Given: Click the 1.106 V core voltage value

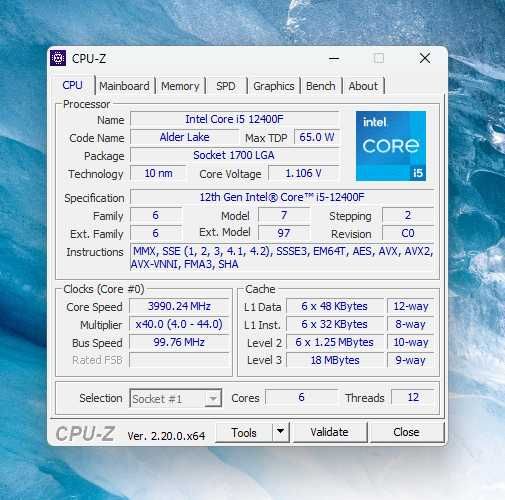Looking at the screenshot, I should [303, 173].
